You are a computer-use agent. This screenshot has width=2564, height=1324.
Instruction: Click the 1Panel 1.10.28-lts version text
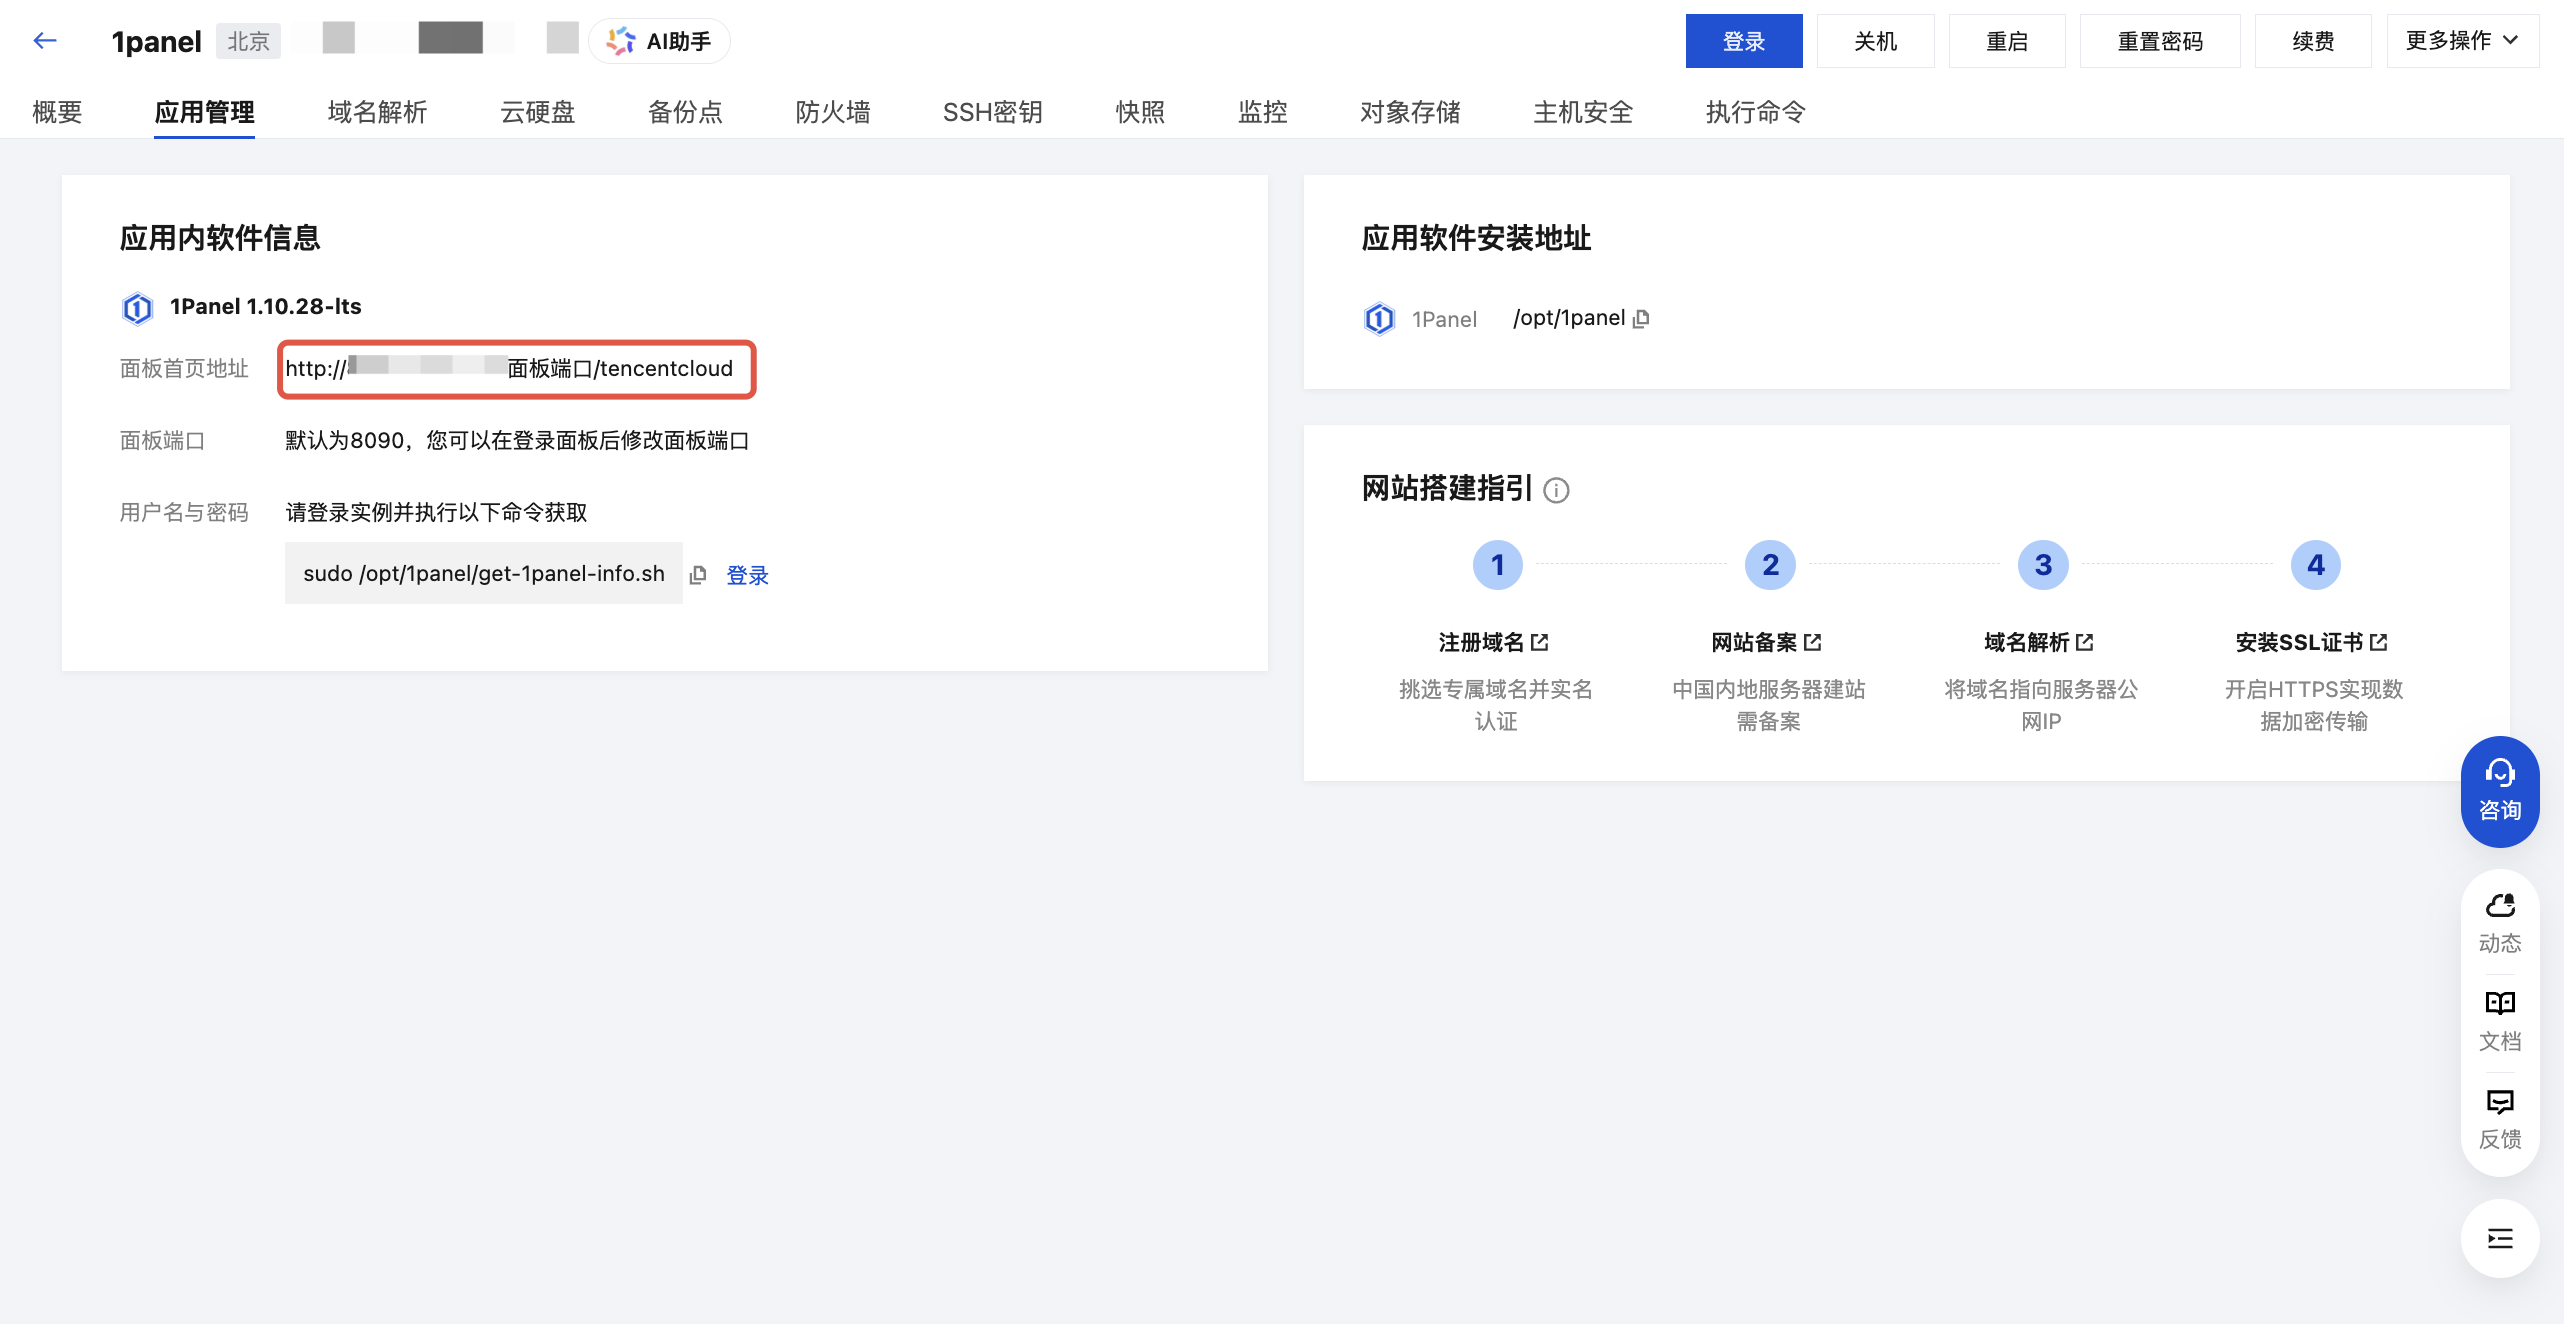pyautogui.click(x=266, y=307)
